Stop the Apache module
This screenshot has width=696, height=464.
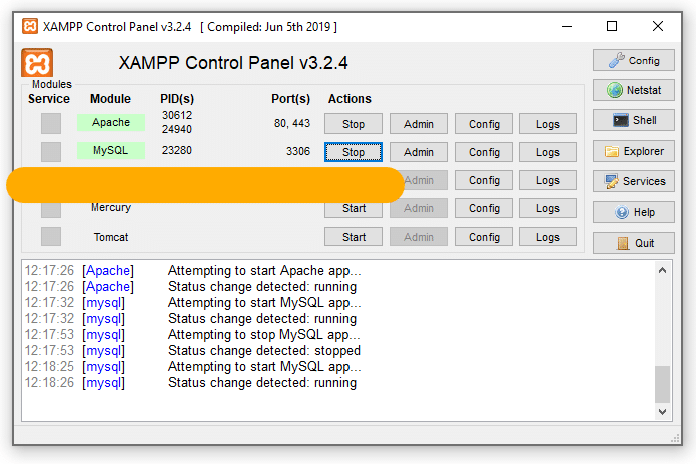pos(353,124)
